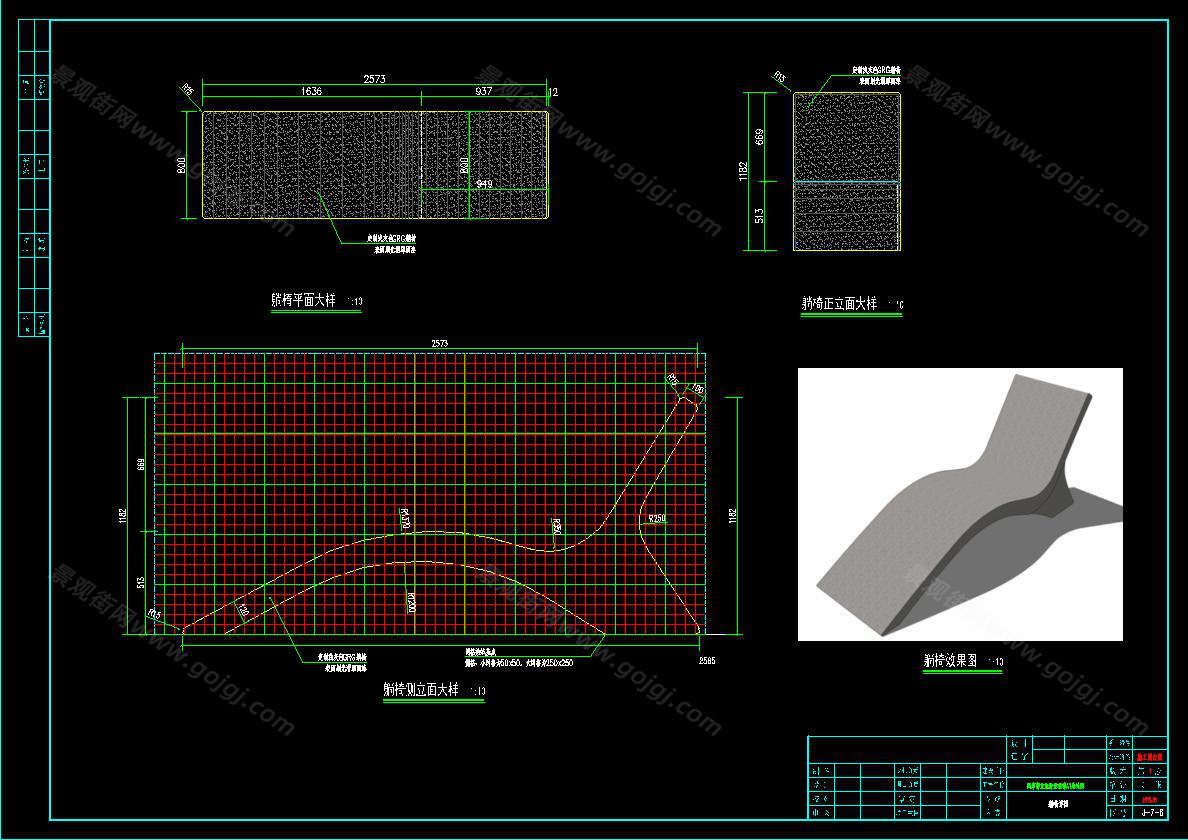Click the 2573 dimension above the plan view
Screen dimensions: 1188x840
374,78
